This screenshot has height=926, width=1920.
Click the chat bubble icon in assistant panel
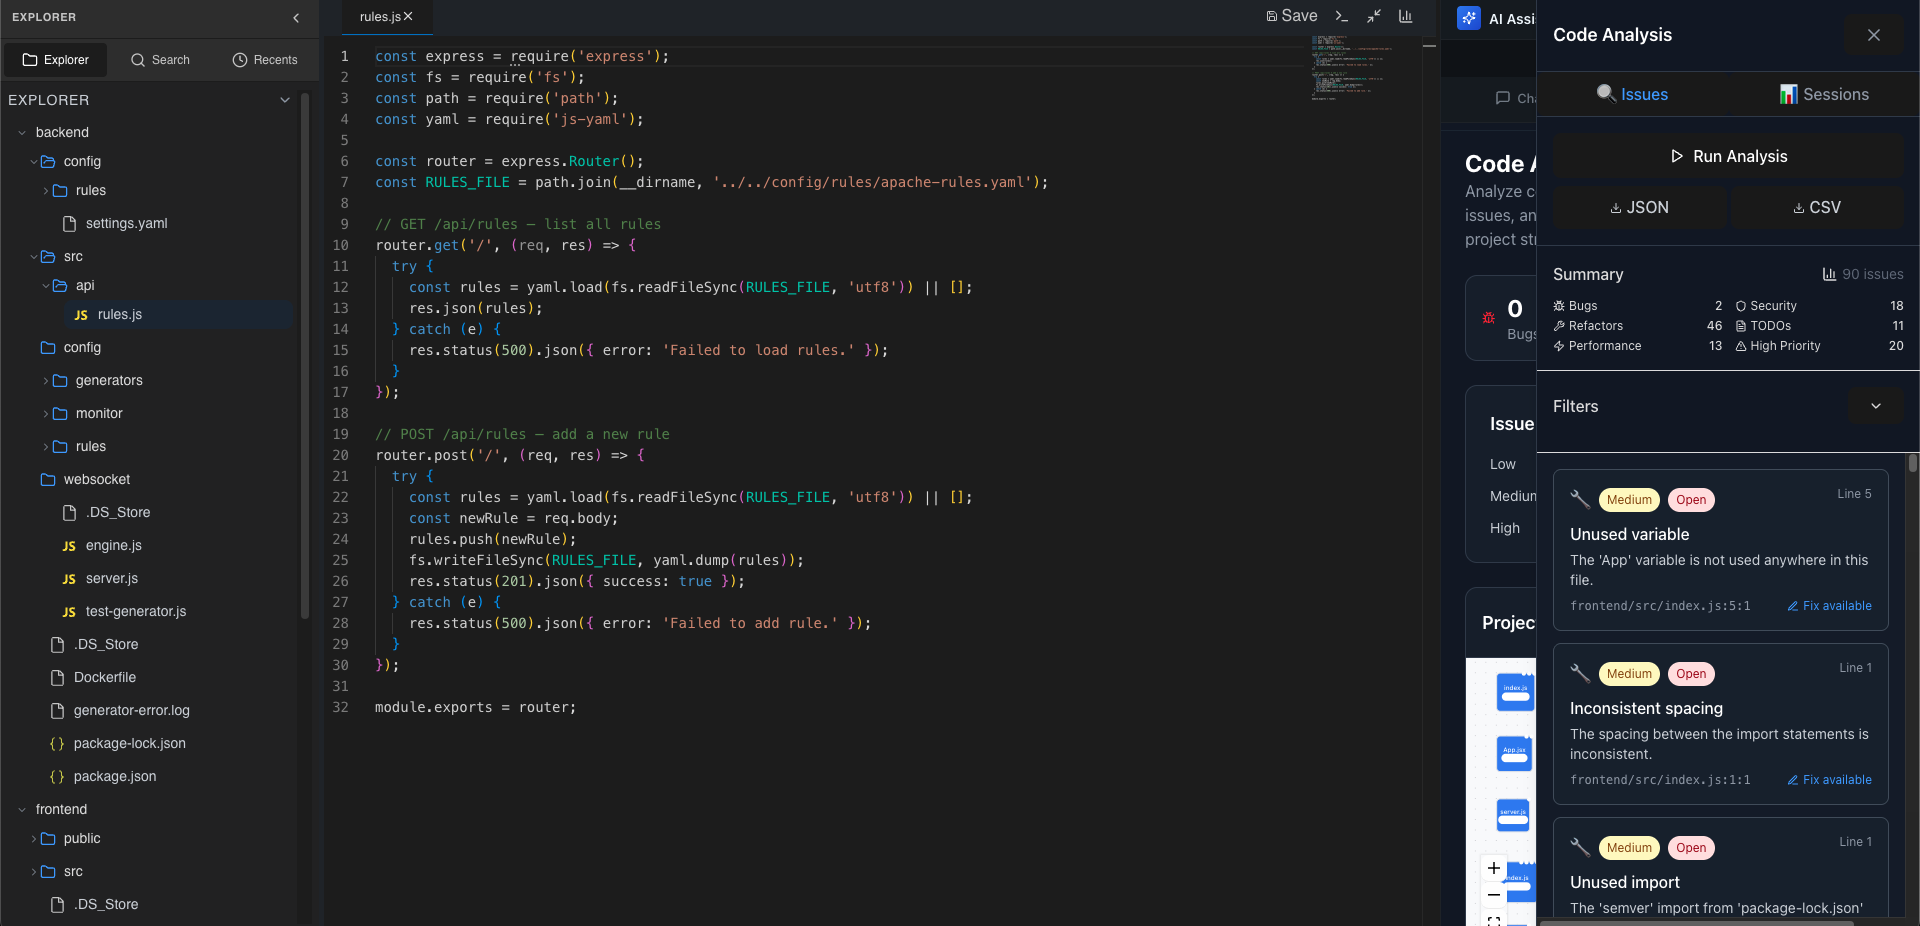1502,98
